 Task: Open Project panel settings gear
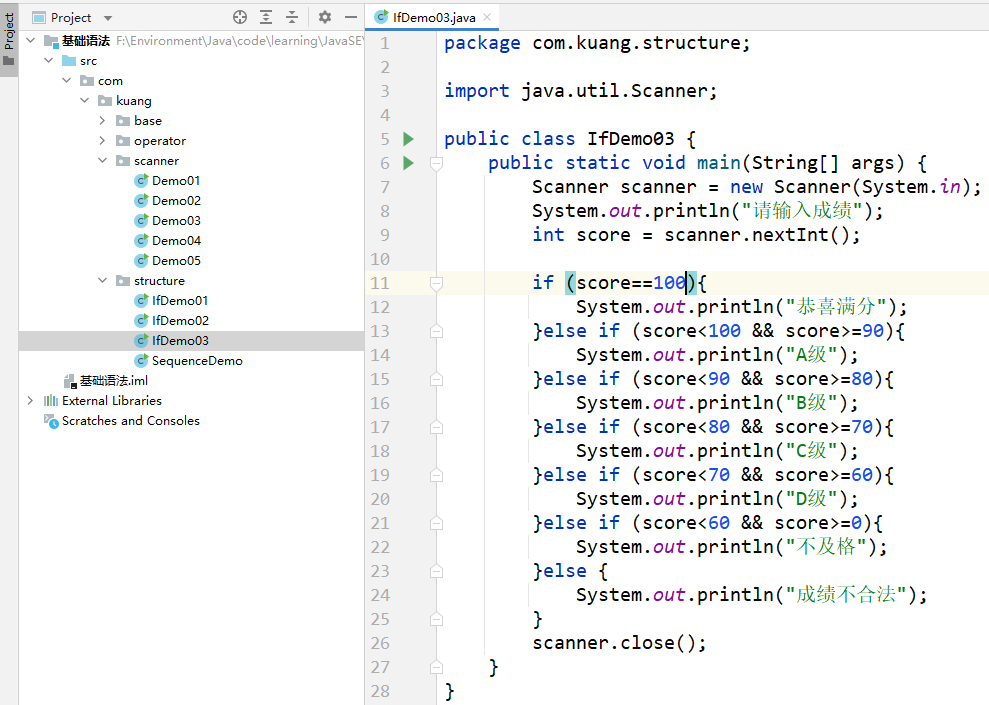325,17
